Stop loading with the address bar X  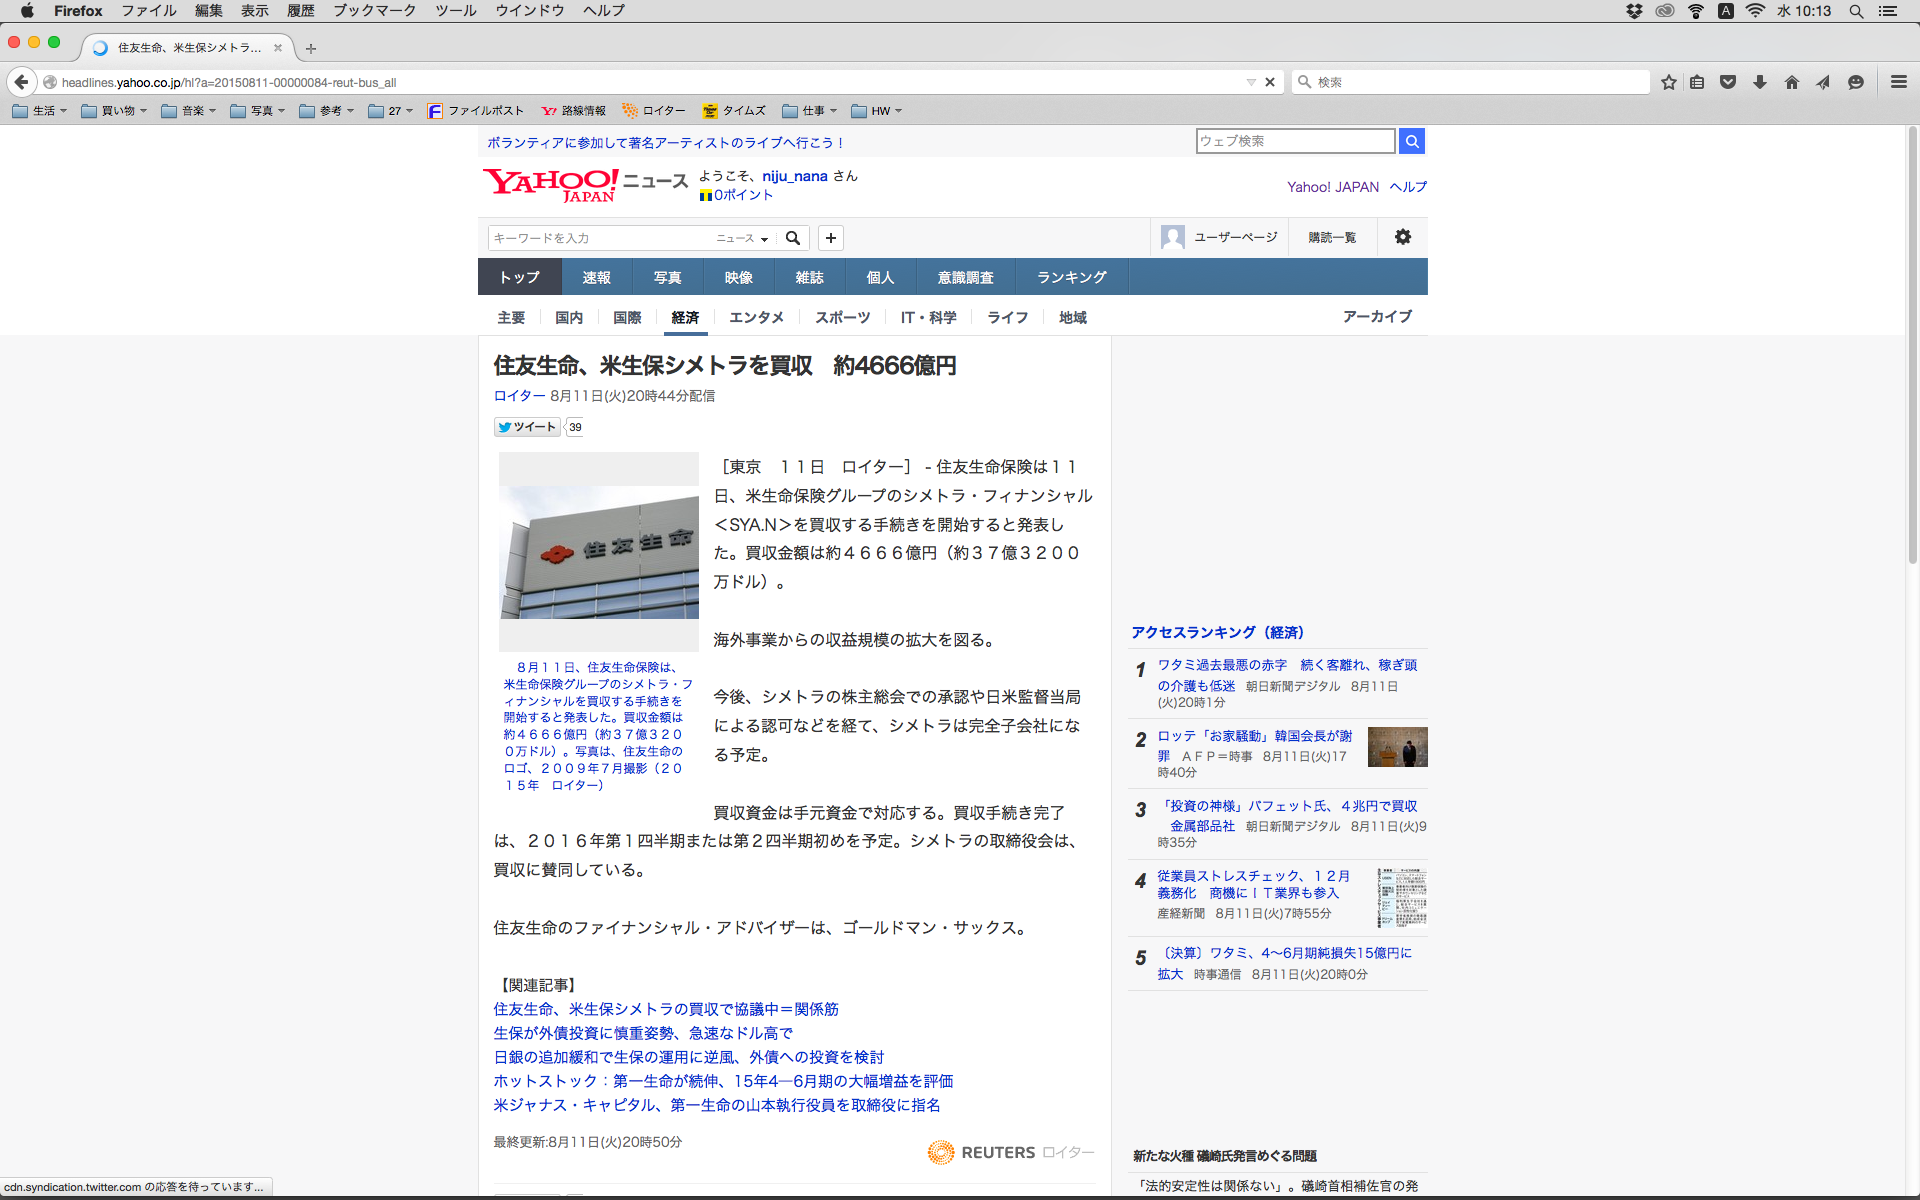1270,82
